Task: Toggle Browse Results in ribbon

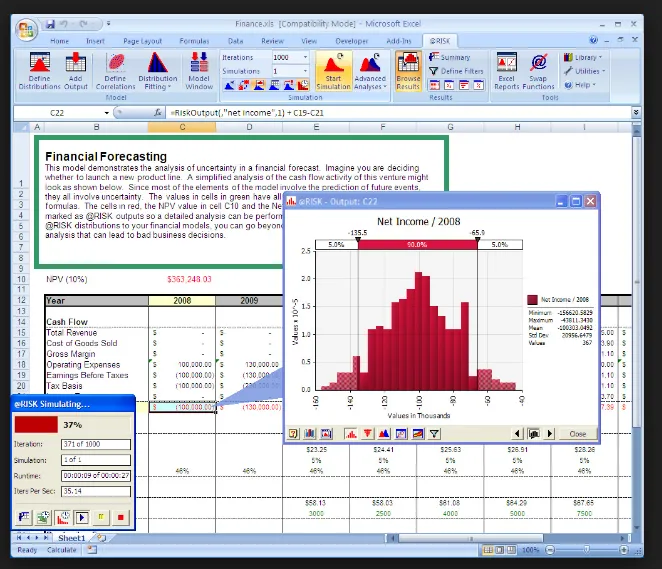Action: (408, 71)
